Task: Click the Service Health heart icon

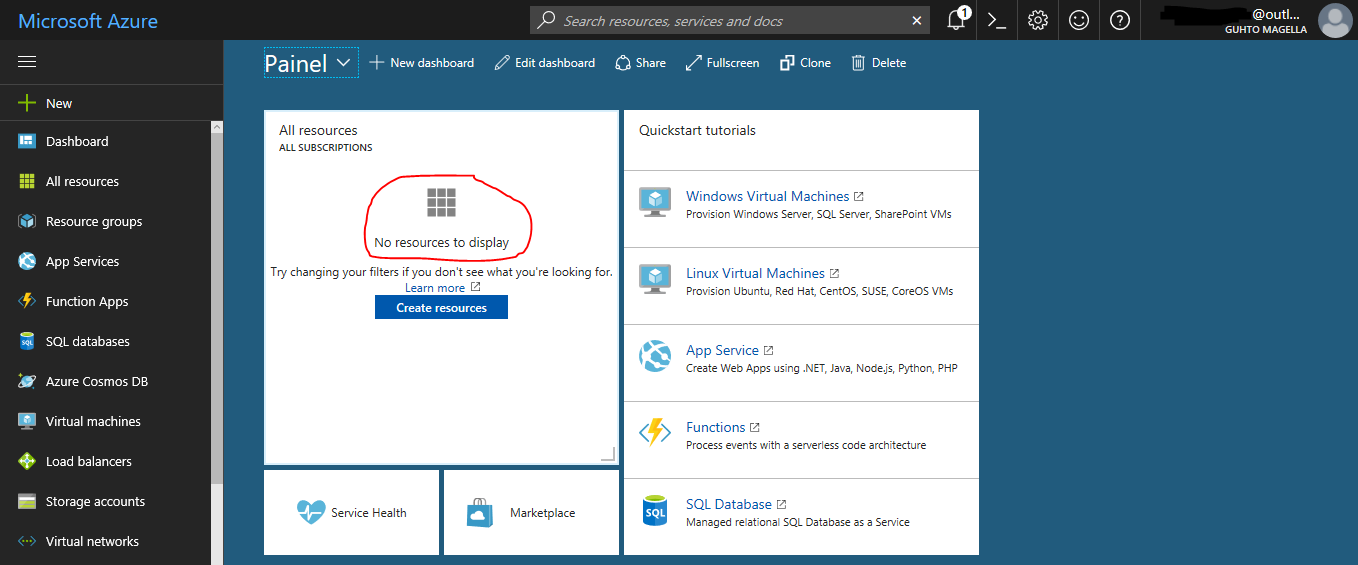Action: [x=311, y=512]
